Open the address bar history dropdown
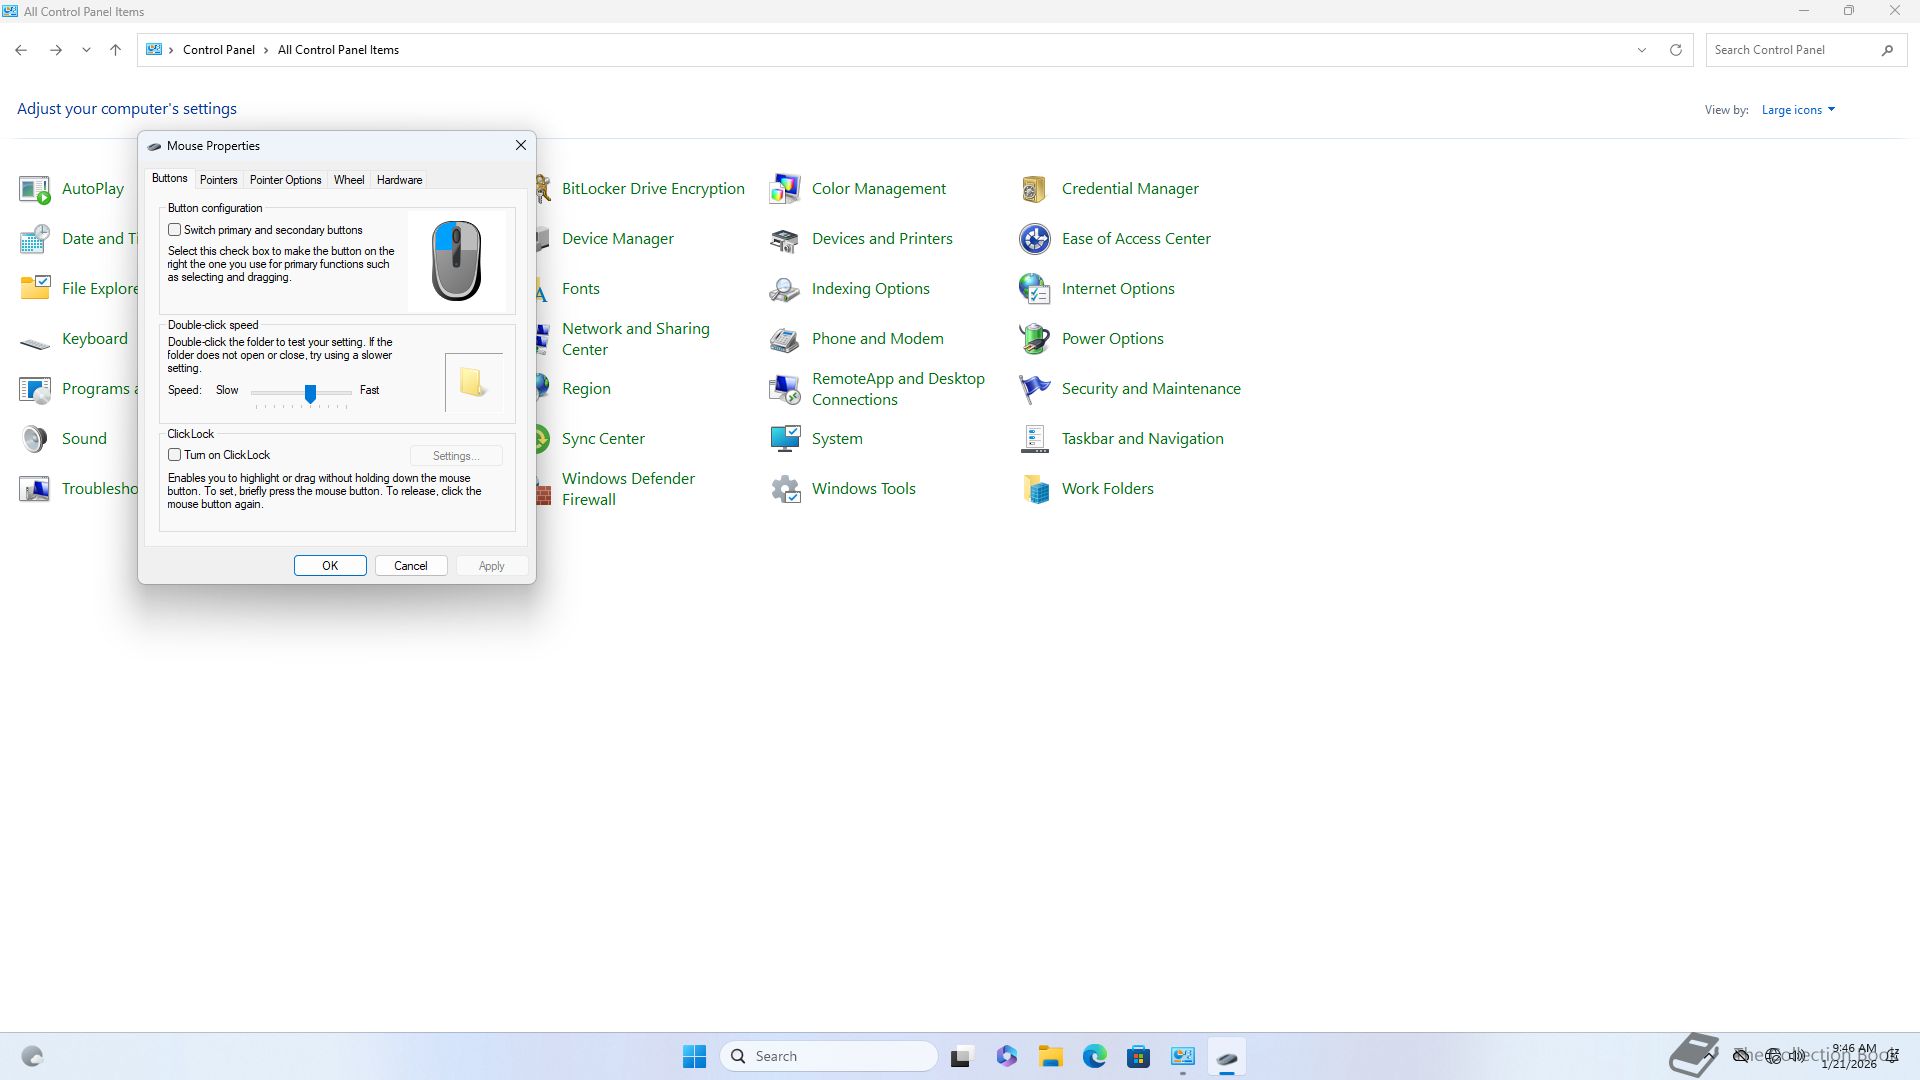The height and width of the screenshot is (1080, 1920). pos(1641,50)
